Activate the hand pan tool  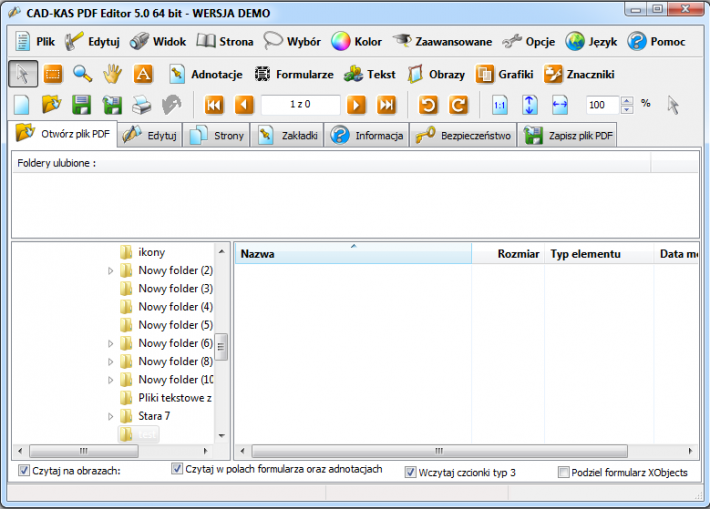tap(112, 74)
